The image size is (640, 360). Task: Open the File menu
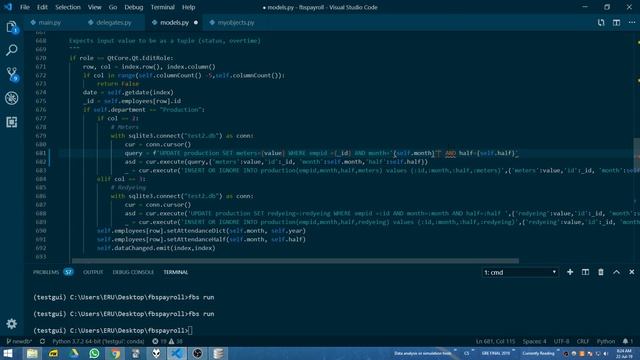[x=24, y=7]
